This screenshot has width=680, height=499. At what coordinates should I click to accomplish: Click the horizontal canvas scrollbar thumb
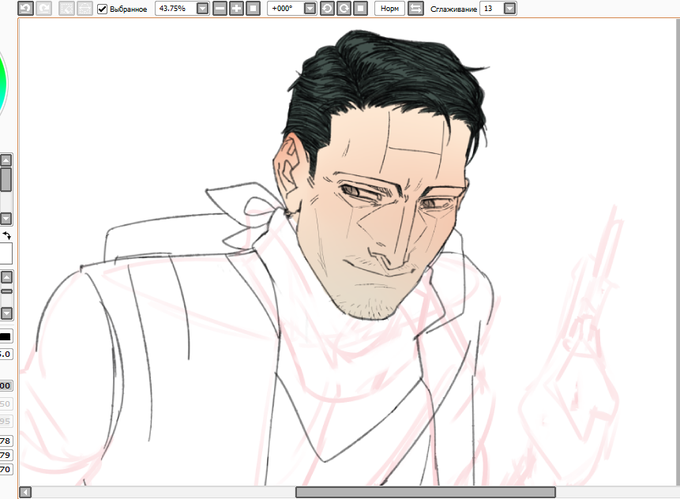coord(425,492)
